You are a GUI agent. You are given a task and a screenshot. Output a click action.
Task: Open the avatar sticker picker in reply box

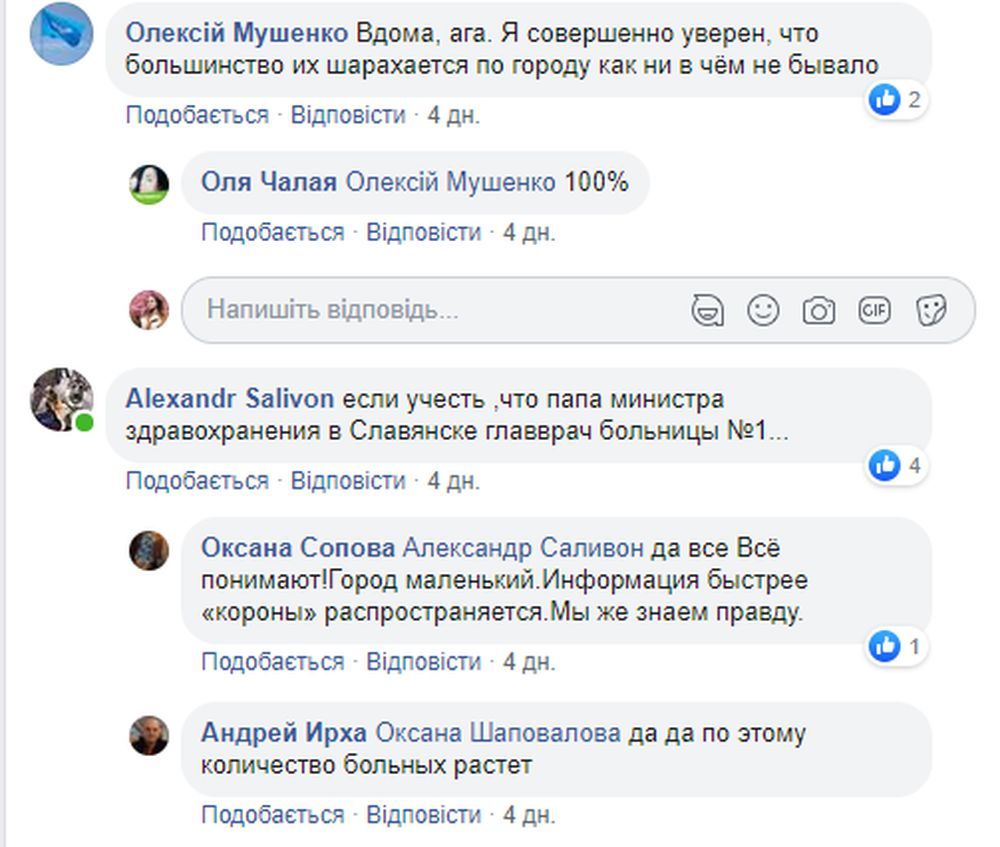(707, 311)
